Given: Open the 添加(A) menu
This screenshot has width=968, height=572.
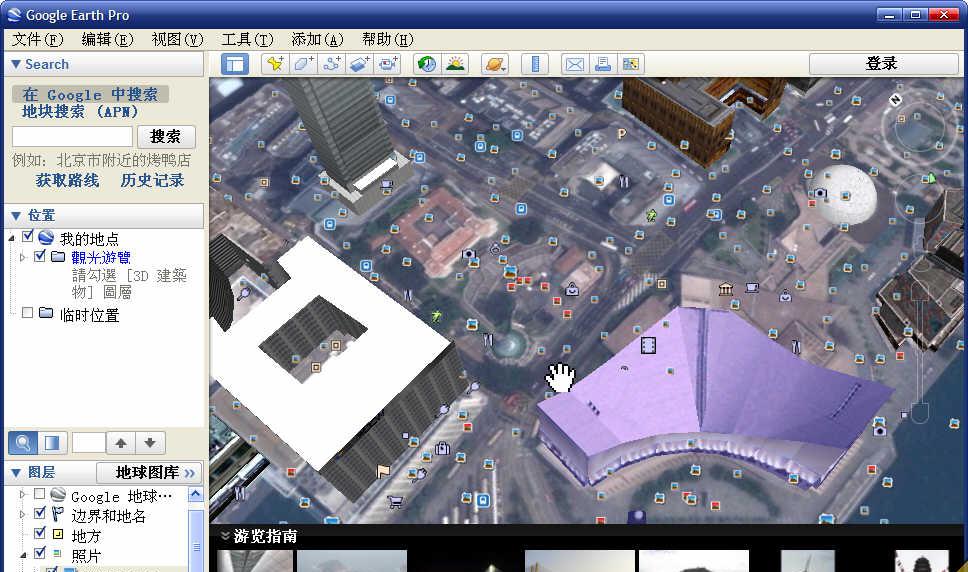Looking at the screenshot, I should click(x=317, y=39).
